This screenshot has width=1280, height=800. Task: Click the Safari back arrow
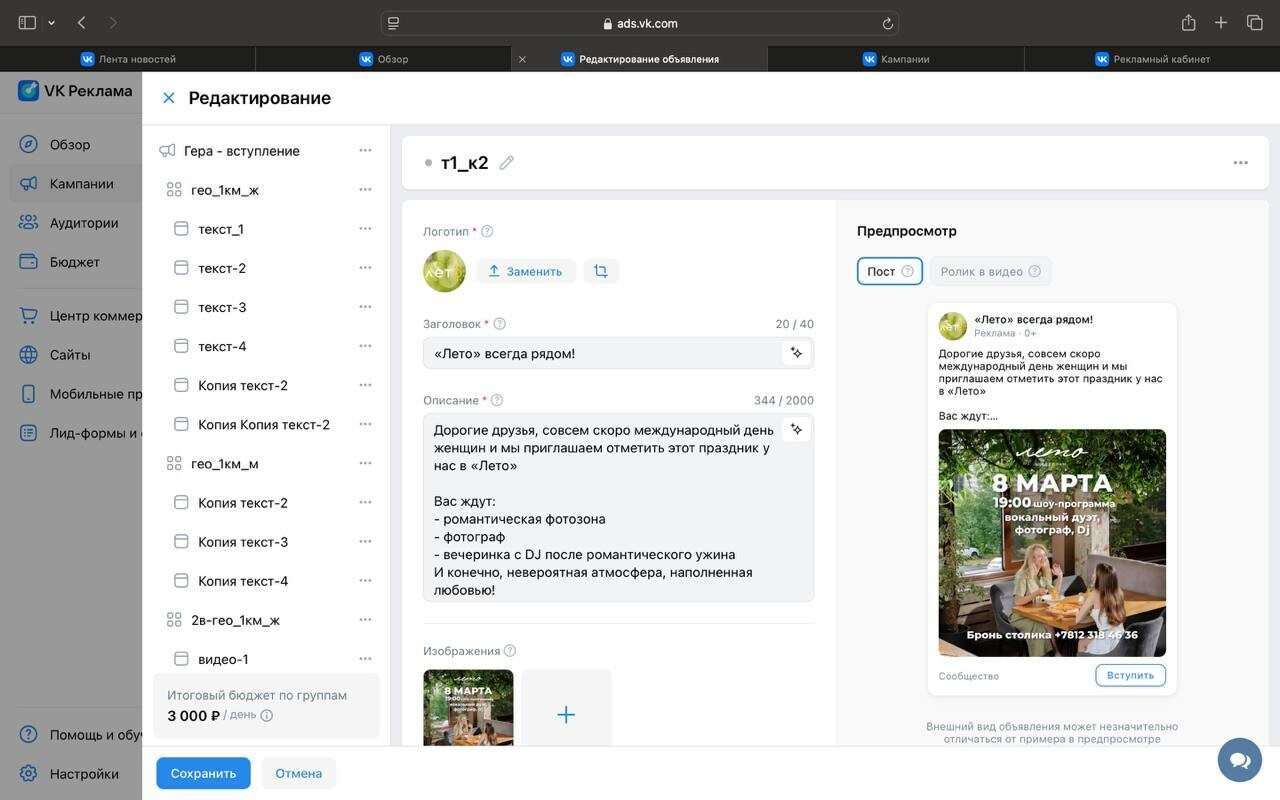click(81, 22)
